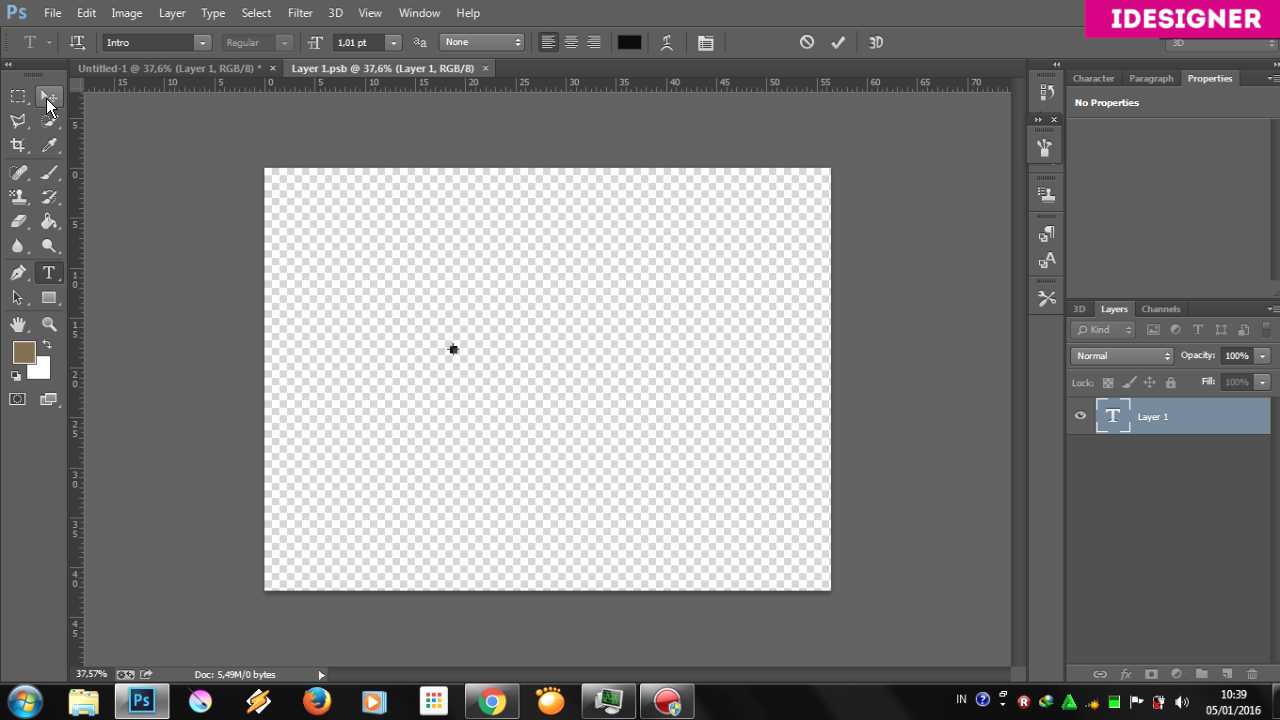Select the Spot Healing Brush tool
The height and width of the screenshot is (720, 1280).
tap(18, 172)
